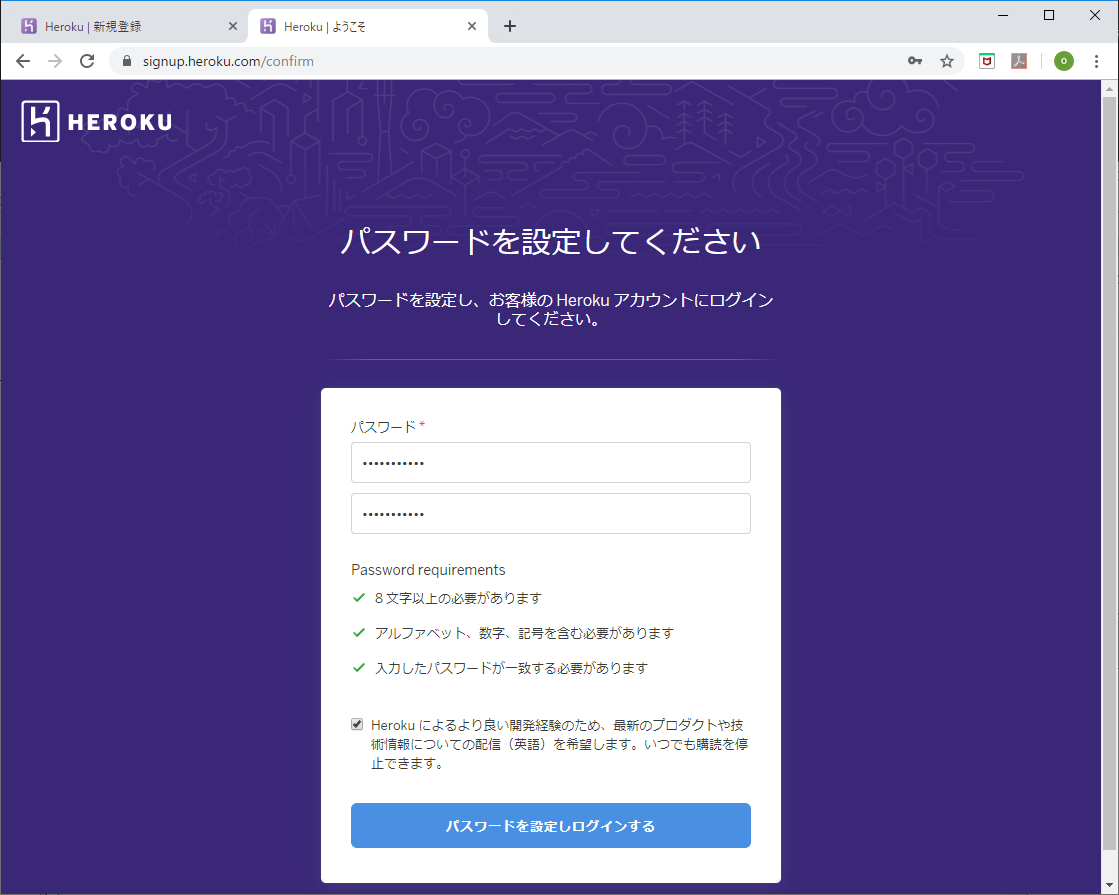This screenshot has width=1119, height=895.
Task: Go back using the browser back arrow
Action: click(x=23, y=61)
